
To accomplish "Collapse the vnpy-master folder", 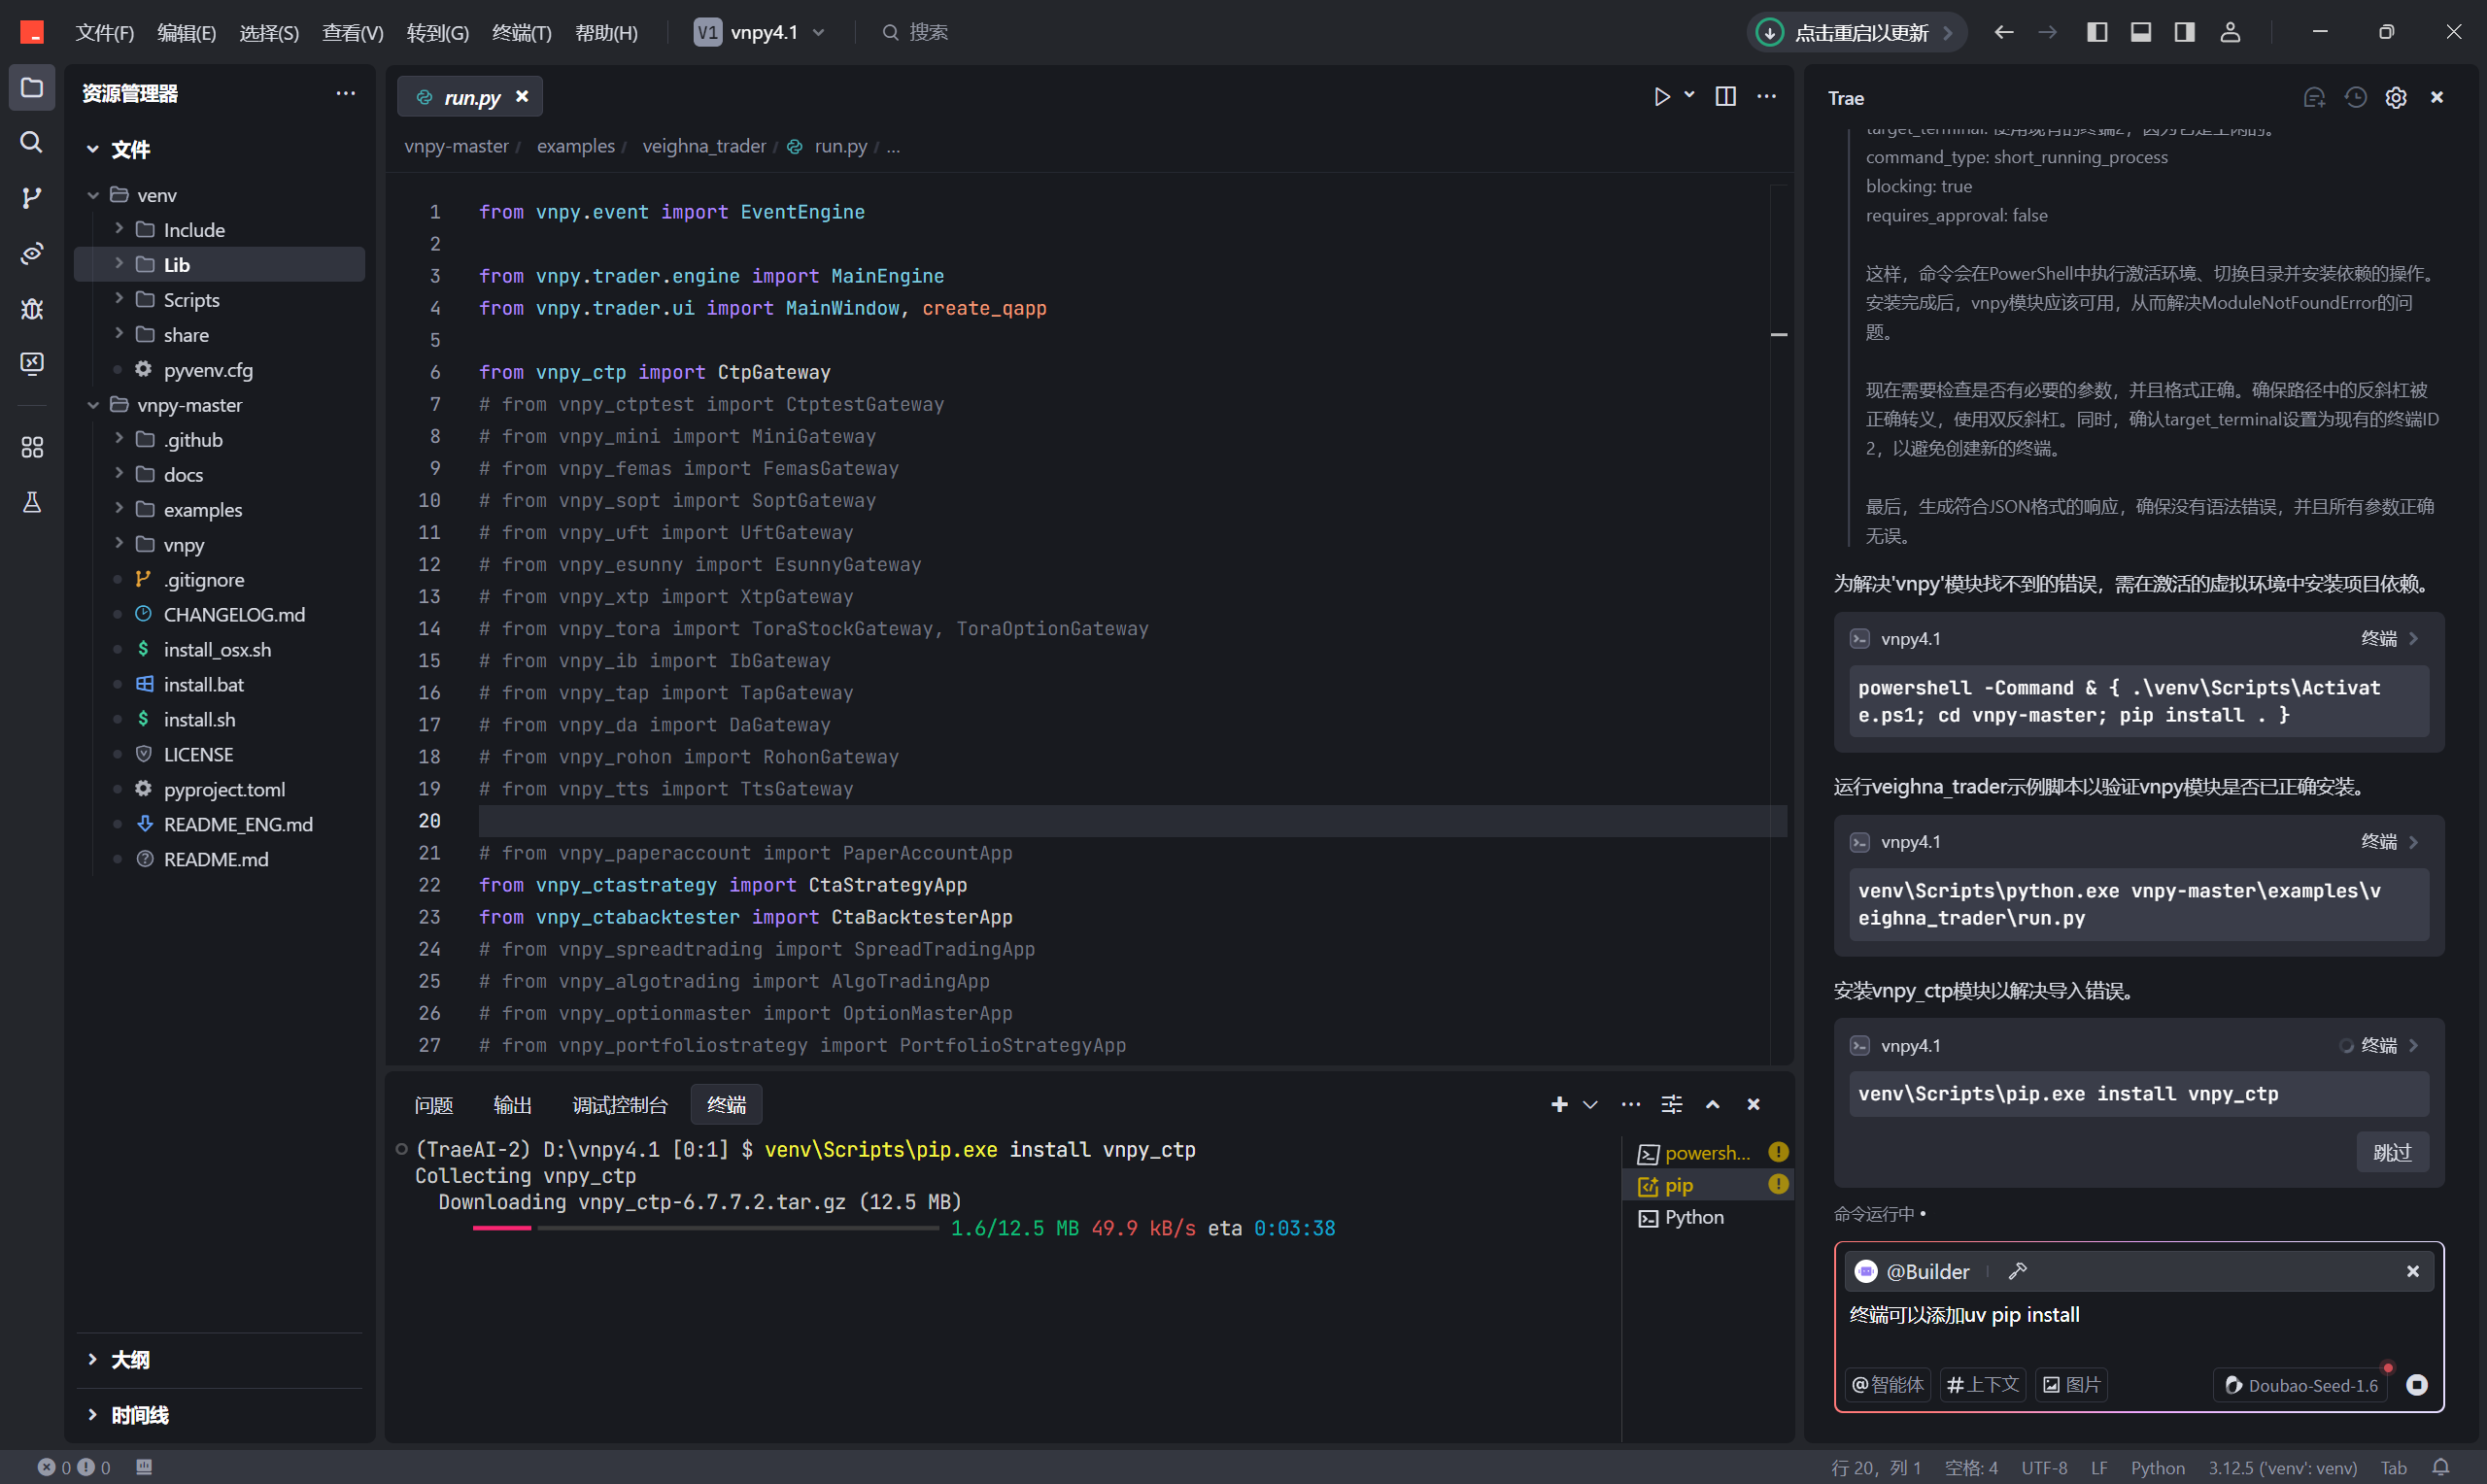I will pyautogui.click(x=93, y=405).
